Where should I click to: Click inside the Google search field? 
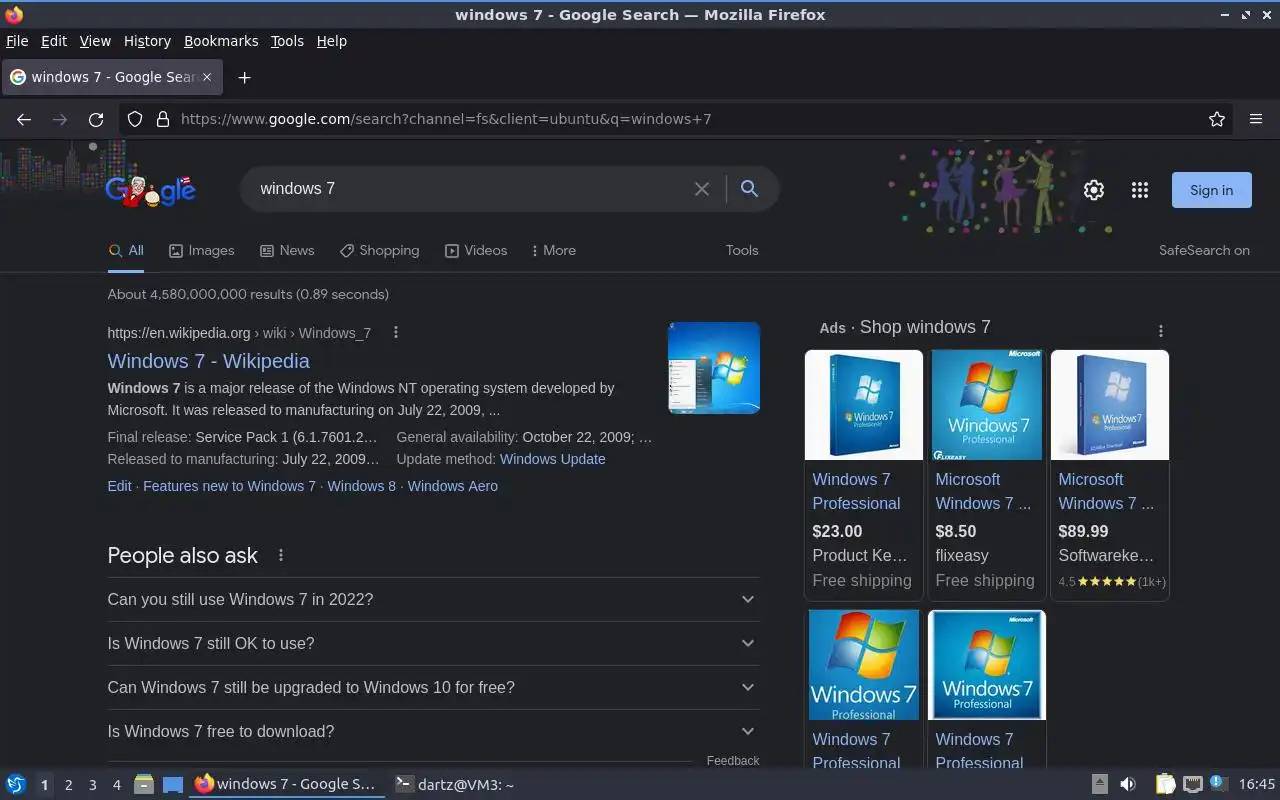coord(470,189)
